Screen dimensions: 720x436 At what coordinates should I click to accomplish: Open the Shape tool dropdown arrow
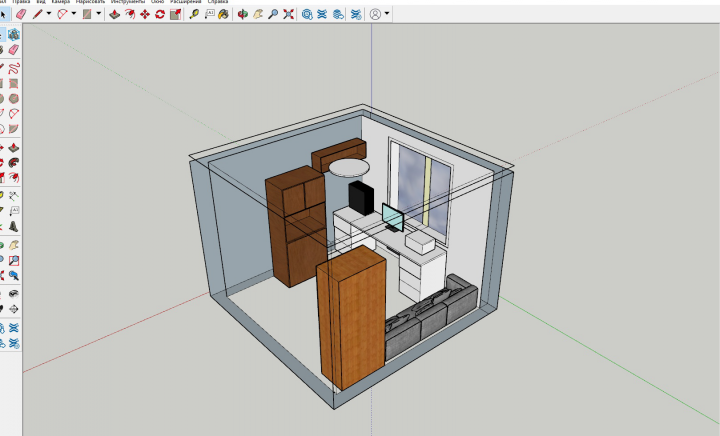click(x=98, y=14)
